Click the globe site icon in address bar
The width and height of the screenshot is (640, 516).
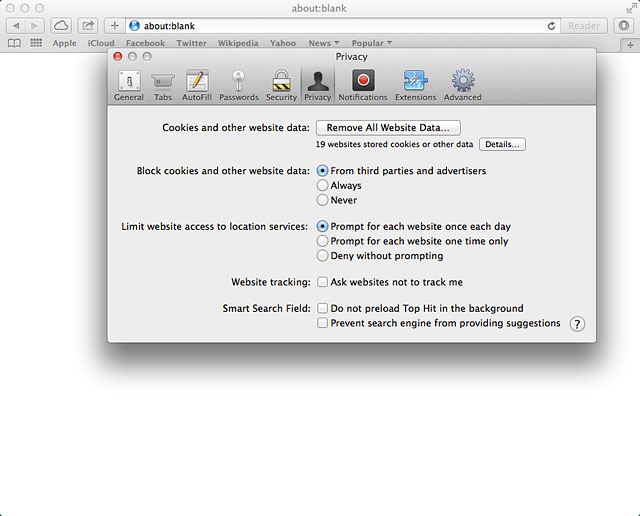(134, 26)
